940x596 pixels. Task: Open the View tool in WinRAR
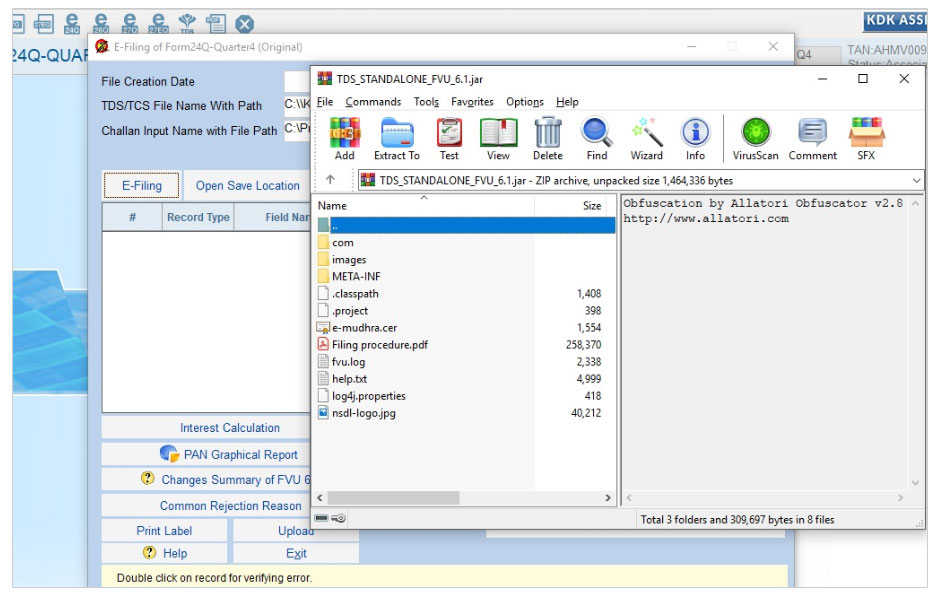498,139
